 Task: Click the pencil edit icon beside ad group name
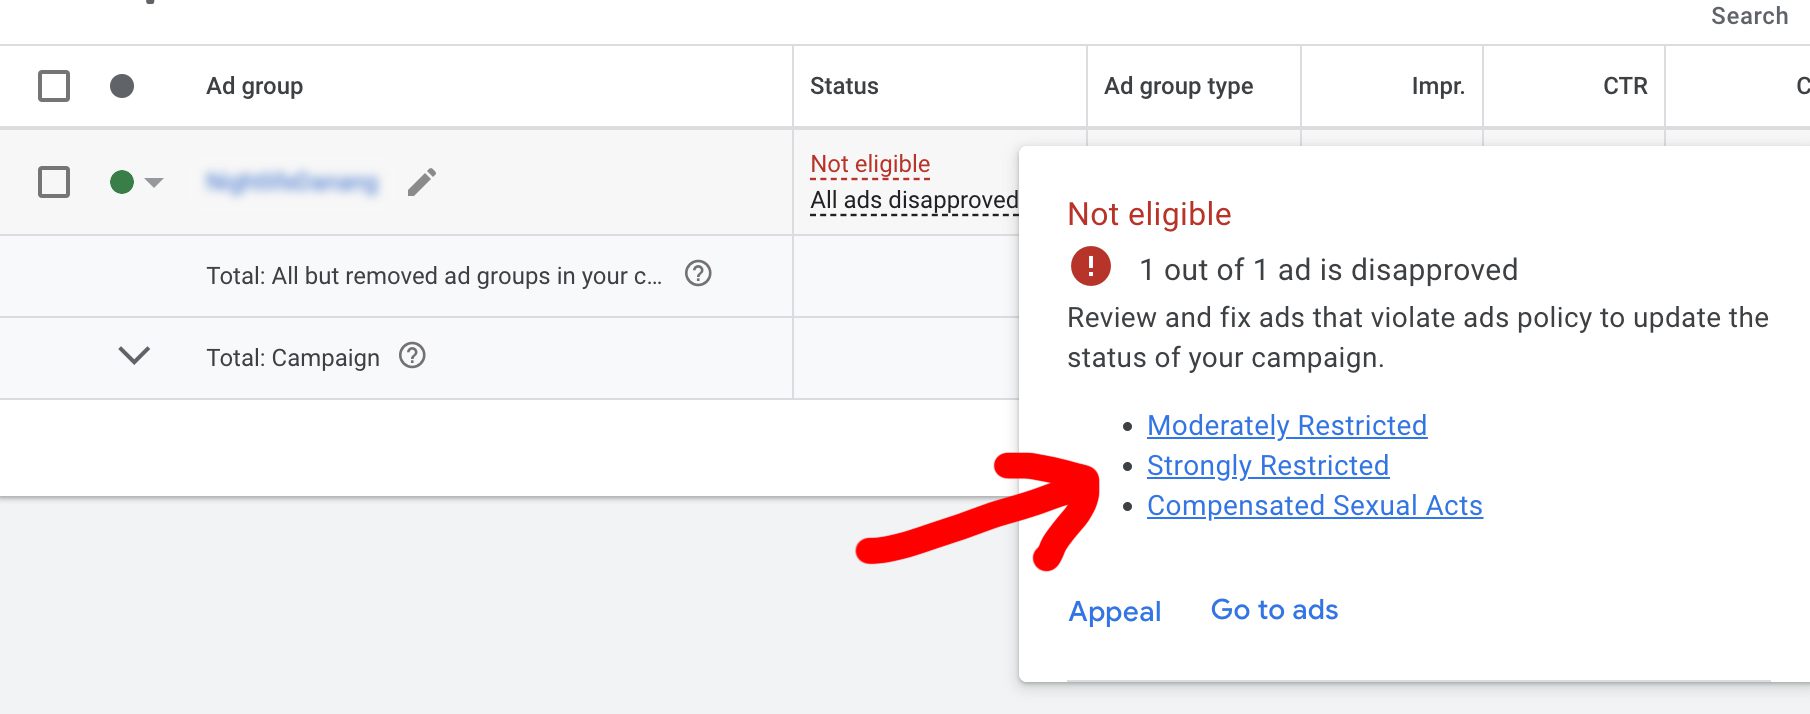[x=422, y=182]
